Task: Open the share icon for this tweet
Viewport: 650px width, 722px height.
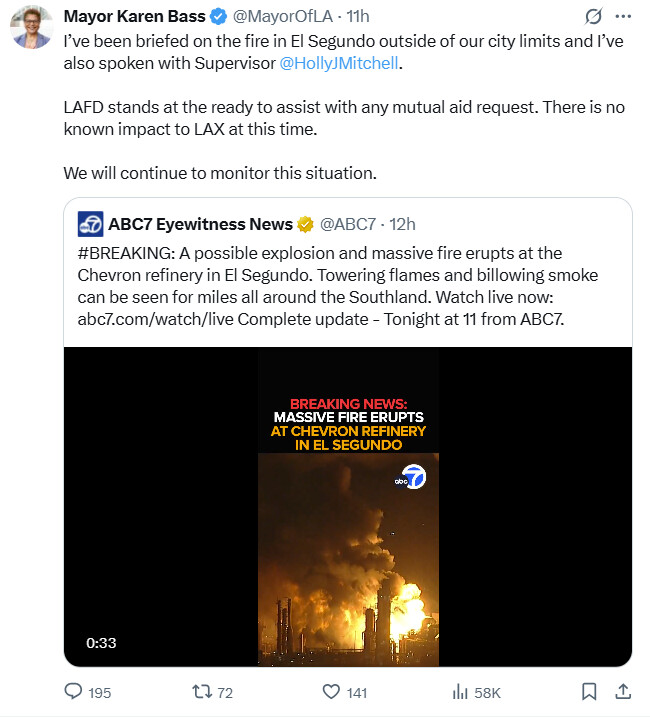Action: (622, 691)
